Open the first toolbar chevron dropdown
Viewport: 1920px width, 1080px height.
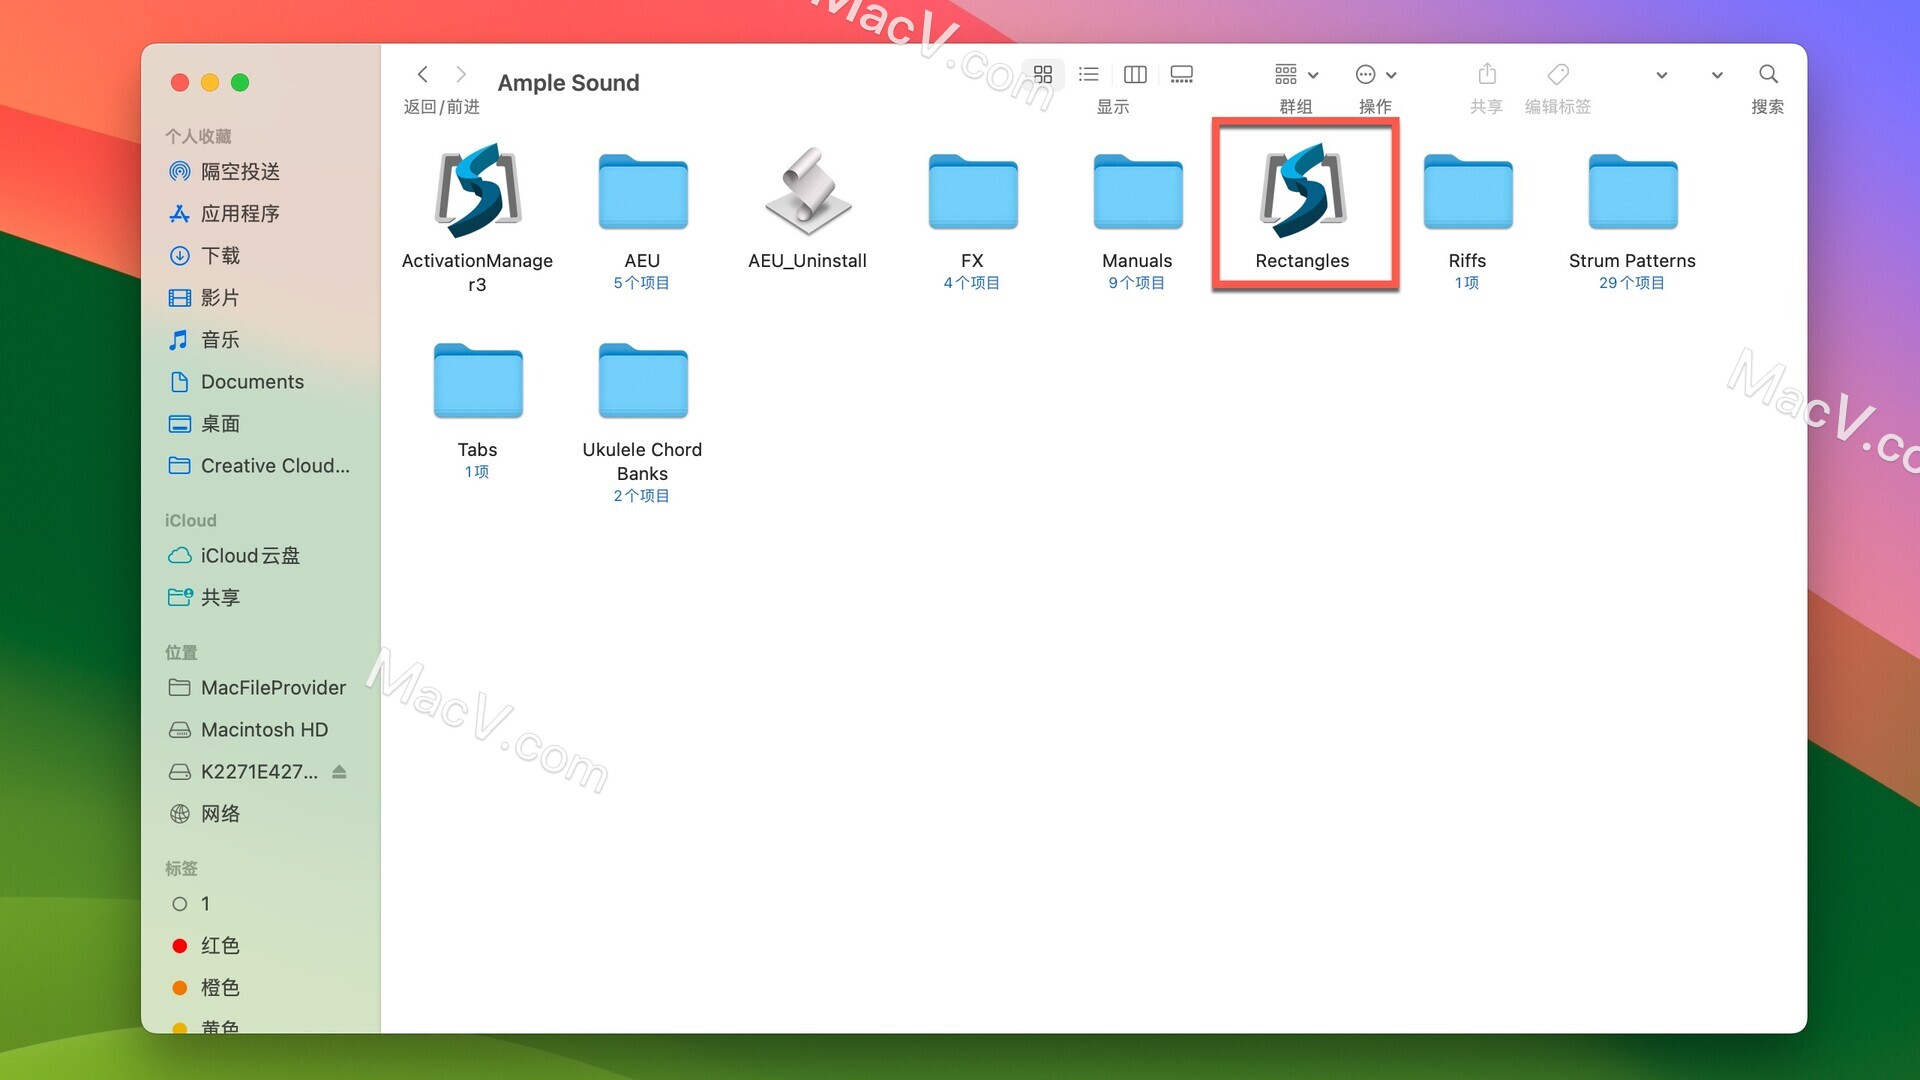[1661, 75]
